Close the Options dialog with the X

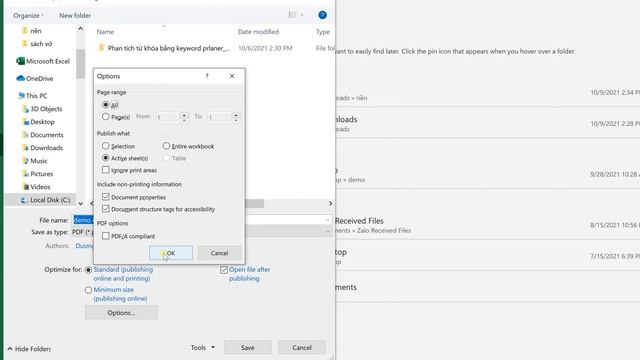[x=232, y=76]
